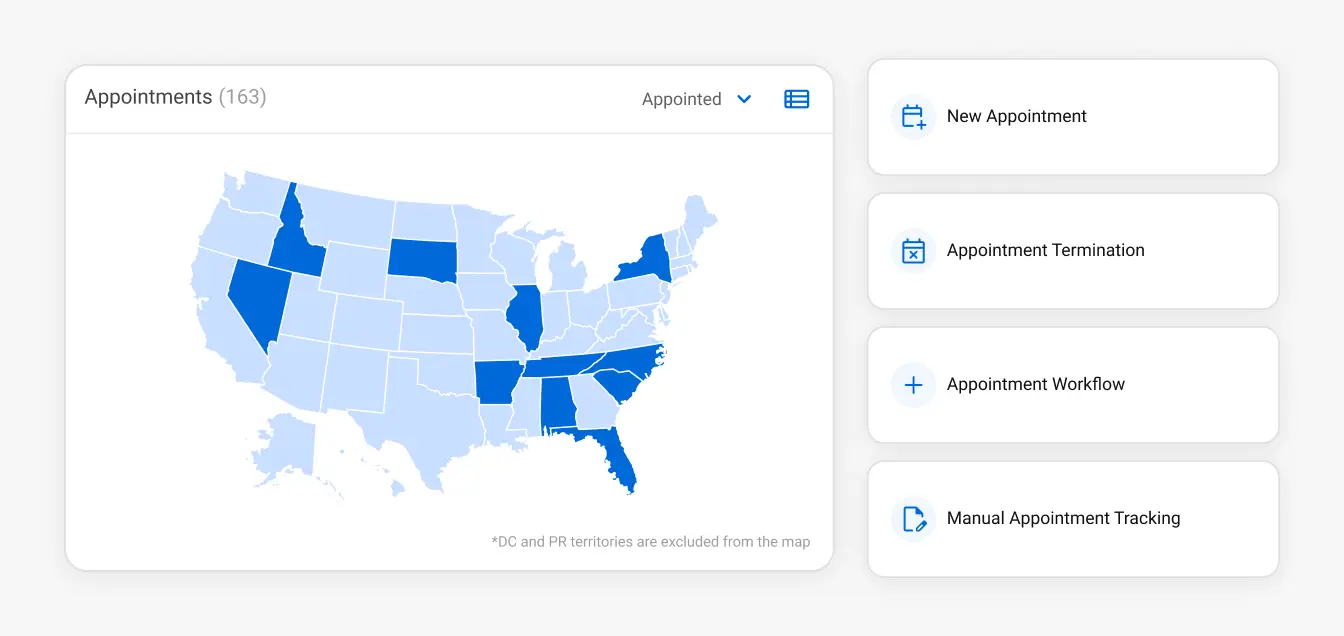The image size is (1344, 636).
Task: Open the Appointment Termination card
Action: coord(1072,251)
